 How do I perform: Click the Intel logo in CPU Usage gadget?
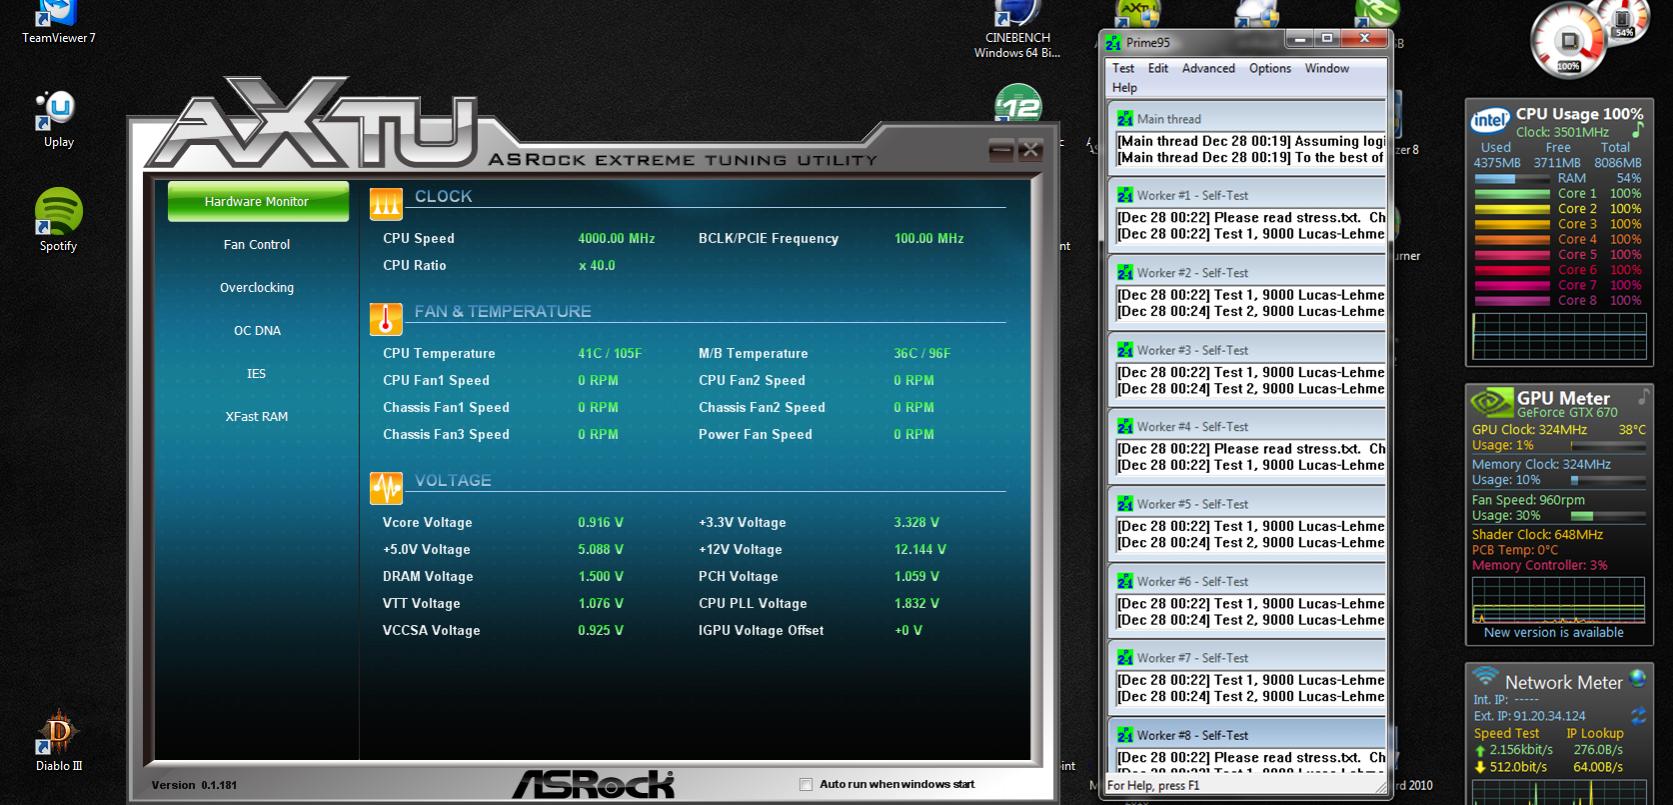tap(1490, 121)
